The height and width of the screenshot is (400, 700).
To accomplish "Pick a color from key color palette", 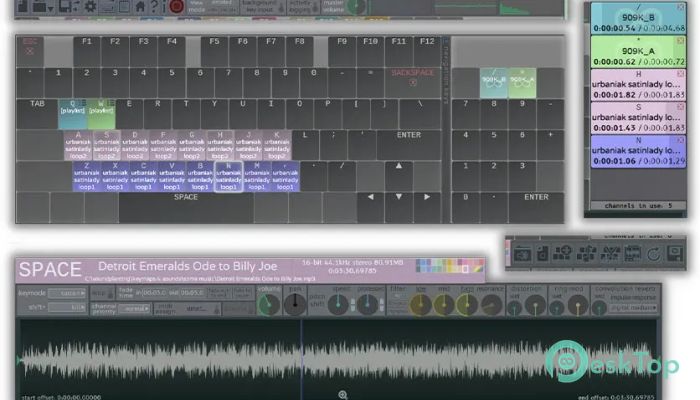I will (x=450, y=266).
